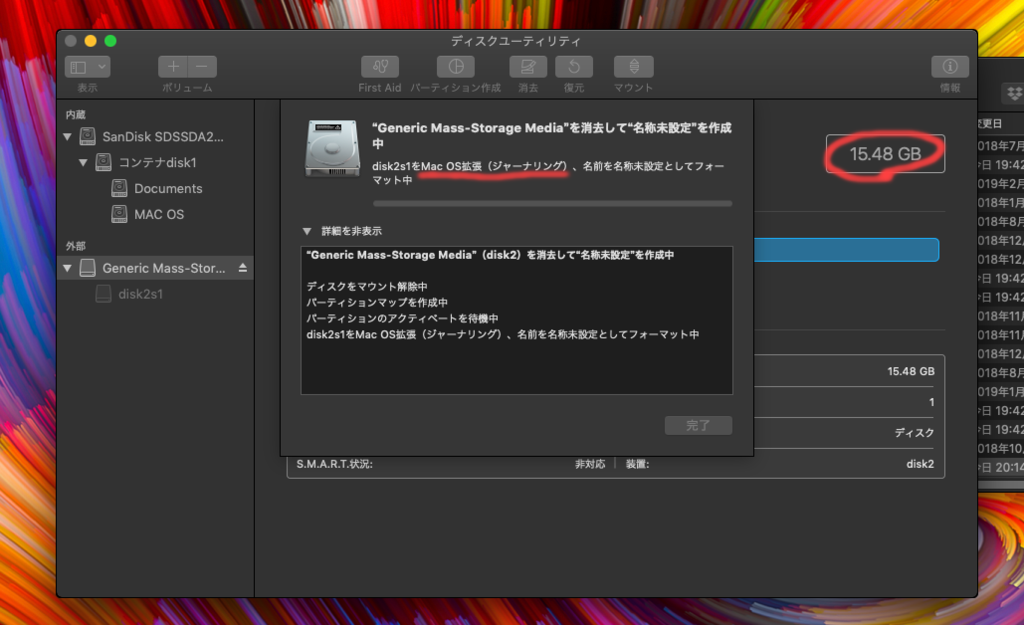Click the 外部 sidebar section header
This screenshot has width=1024, height=625.
76,246
